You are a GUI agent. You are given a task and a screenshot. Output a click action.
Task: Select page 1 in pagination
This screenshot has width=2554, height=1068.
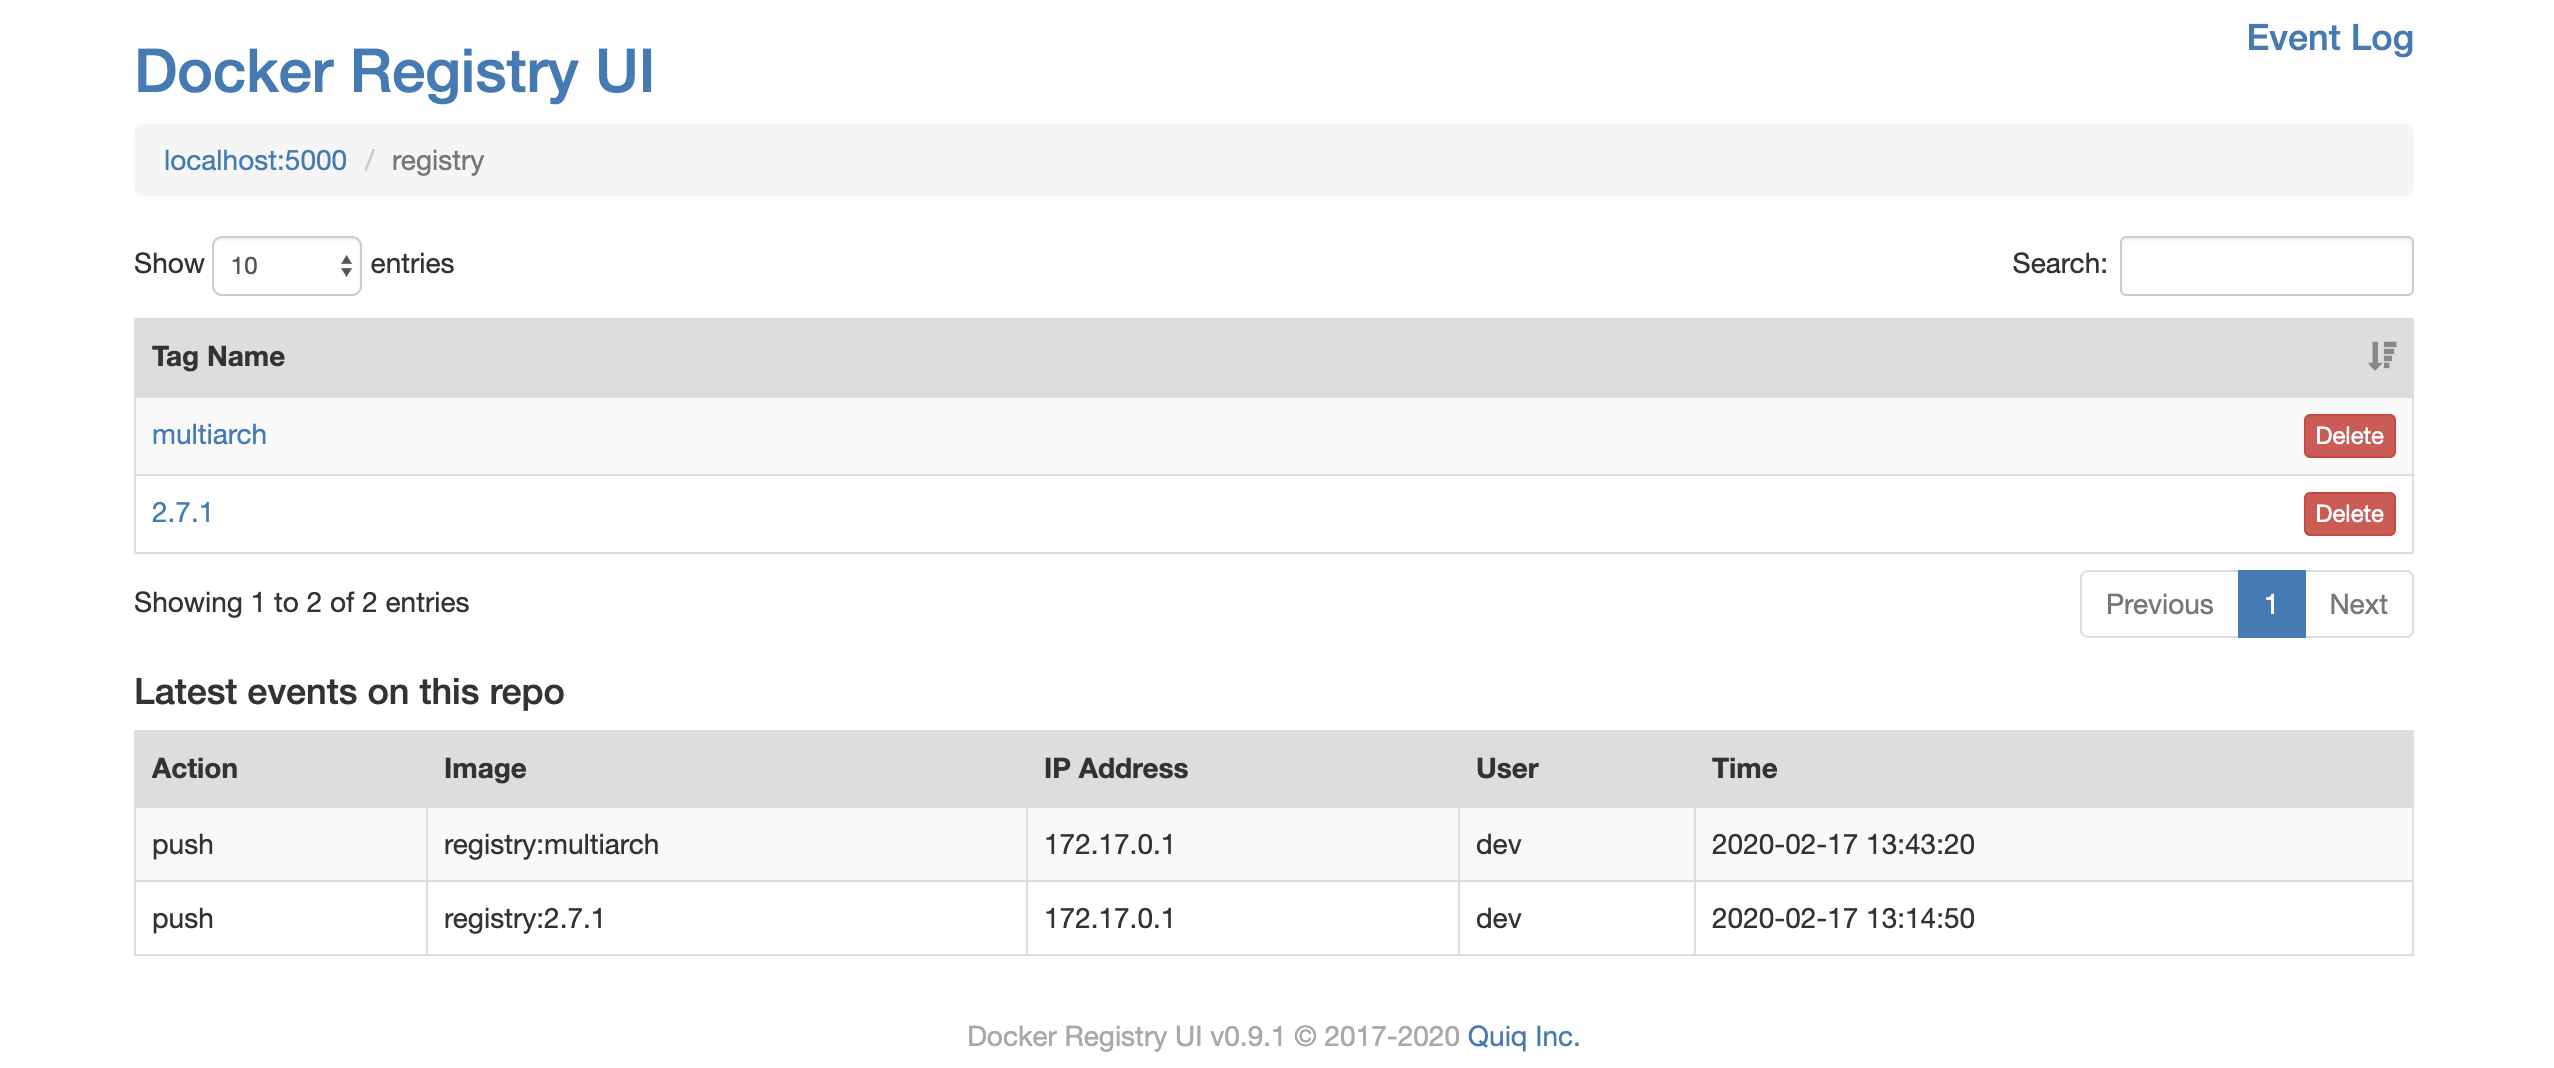point(2270,604)
